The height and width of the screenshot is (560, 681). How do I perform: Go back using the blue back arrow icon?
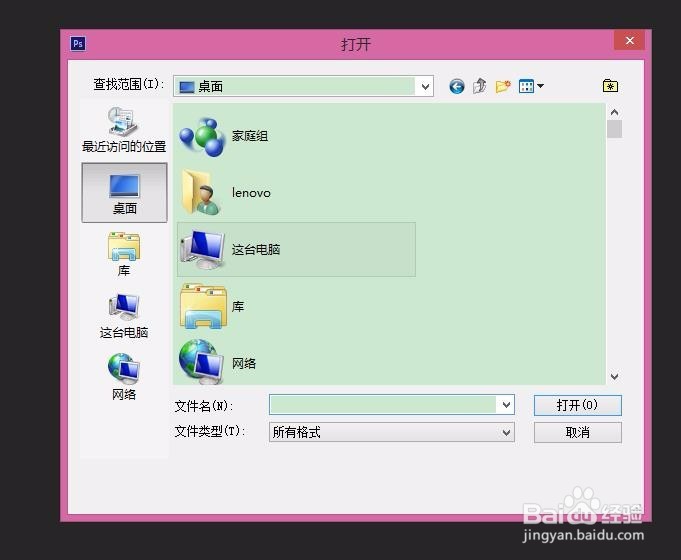click(x=456, y=86)
